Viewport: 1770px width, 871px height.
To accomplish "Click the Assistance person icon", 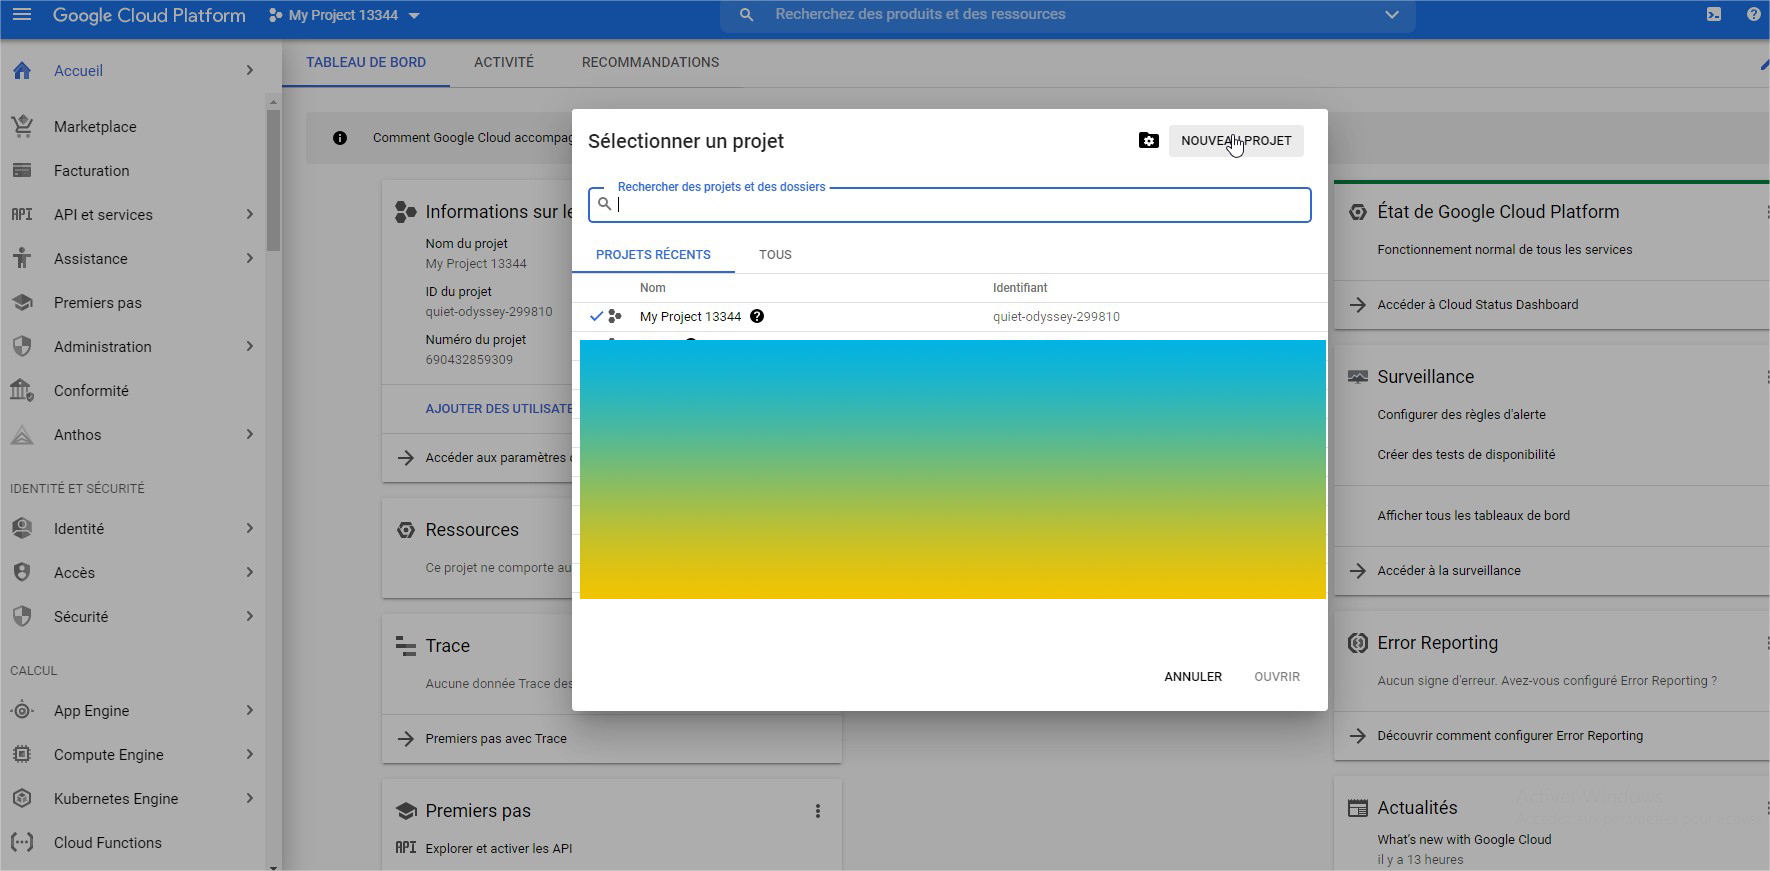I will (22, 258).
